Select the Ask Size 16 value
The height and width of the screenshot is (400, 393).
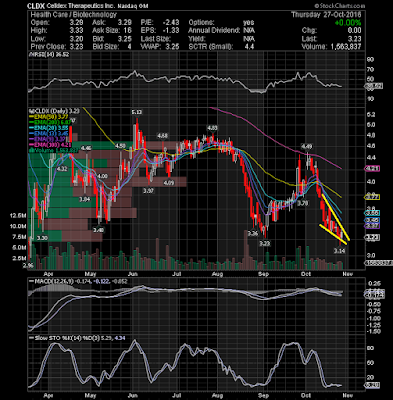128,31
